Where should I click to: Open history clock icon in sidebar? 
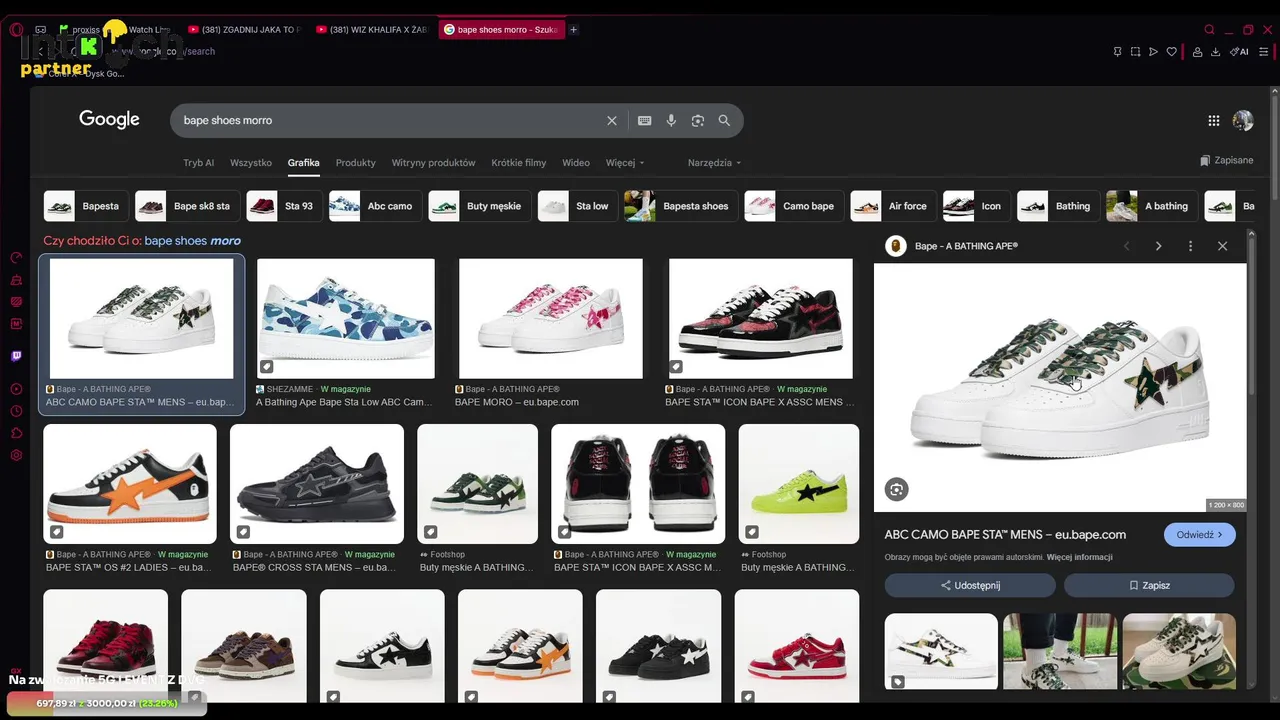click(16, 411)
